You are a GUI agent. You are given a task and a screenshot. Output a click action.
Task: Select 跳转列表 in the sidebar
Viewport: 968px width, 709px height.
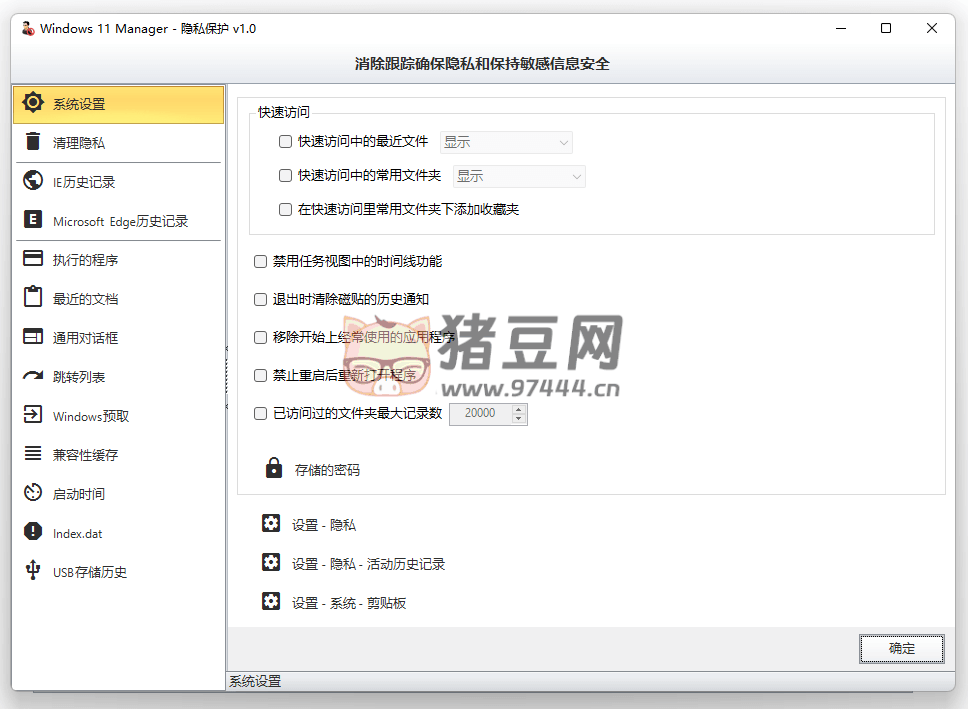coord(79,377)
